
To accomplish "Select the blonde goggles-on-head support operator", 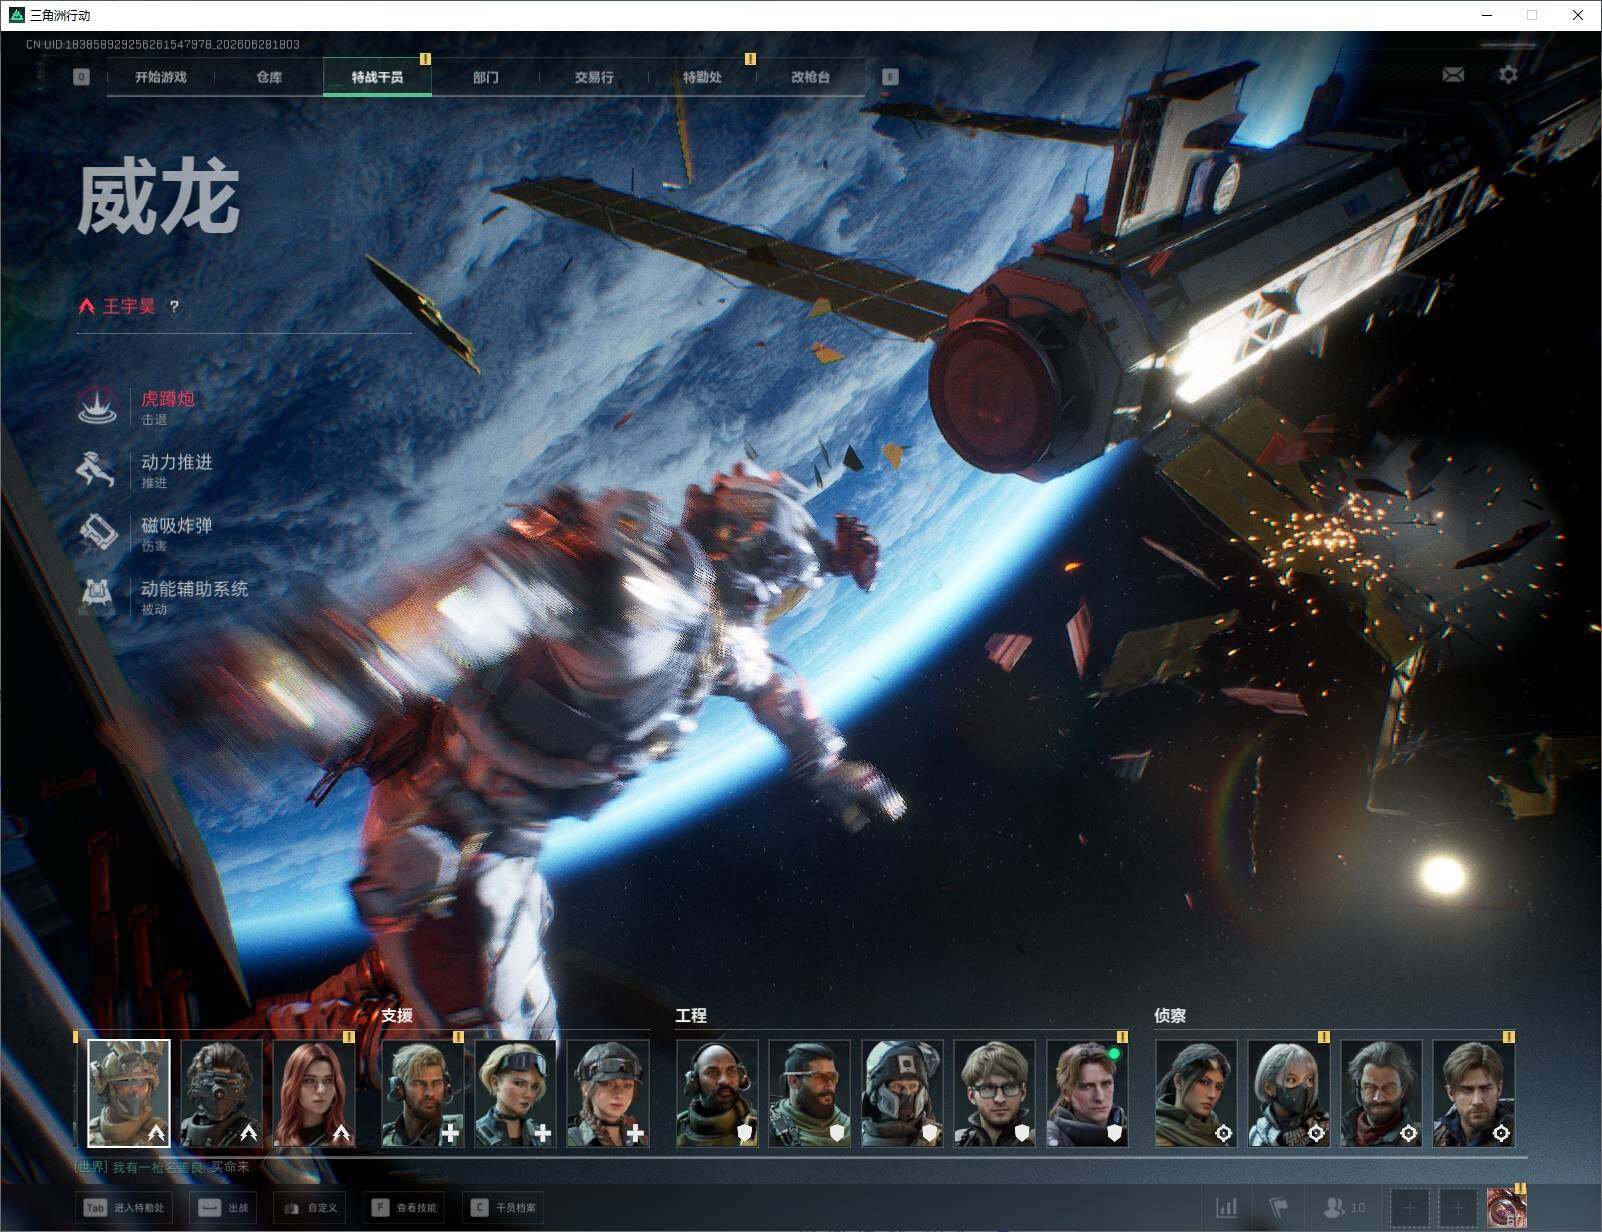I will [x=515, y=1093].
